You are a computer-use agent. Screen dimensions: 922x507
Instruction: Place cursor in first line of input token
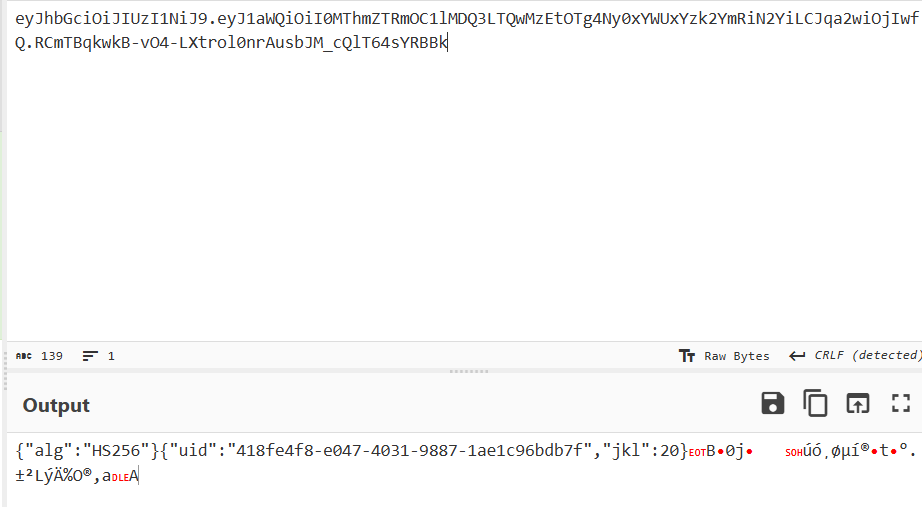tap(467, 19)
